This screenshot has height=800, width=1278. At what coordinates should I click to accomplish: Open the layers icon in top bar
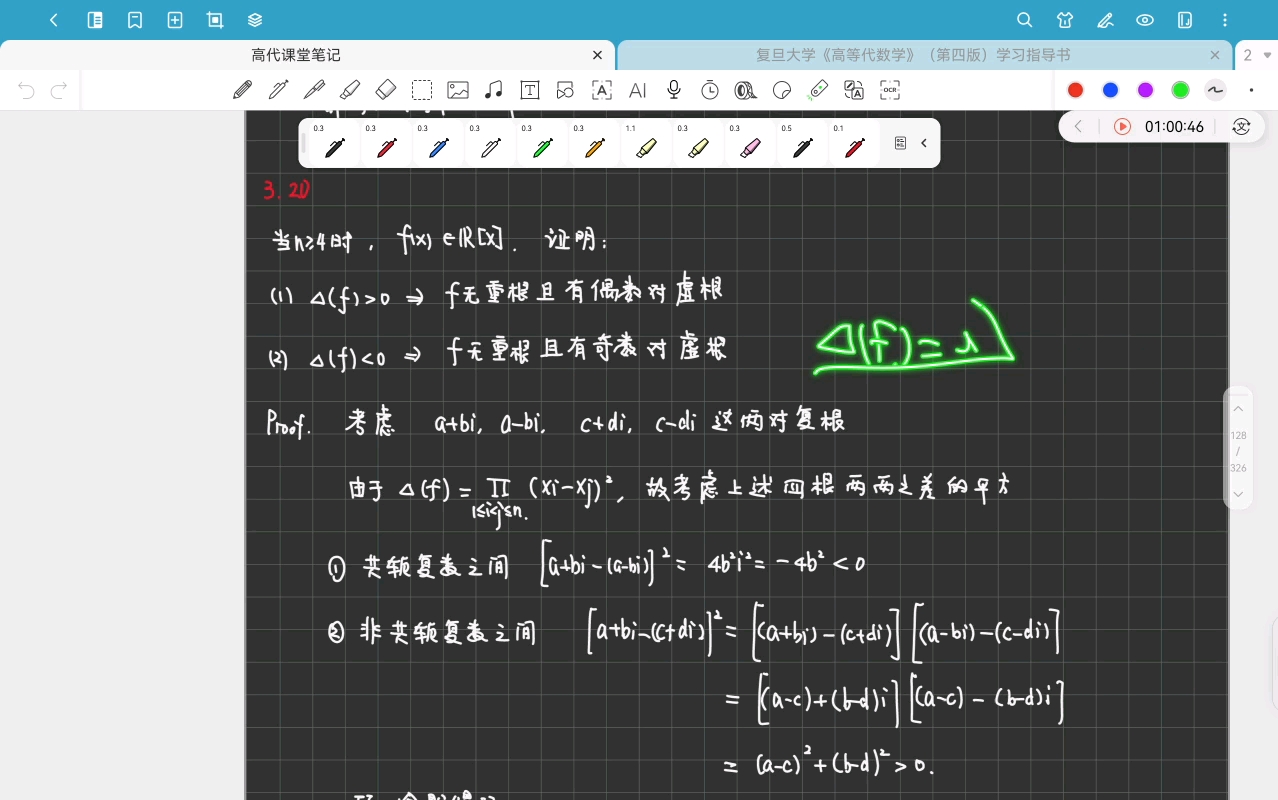pyautogui.click(x=255, y=20)
